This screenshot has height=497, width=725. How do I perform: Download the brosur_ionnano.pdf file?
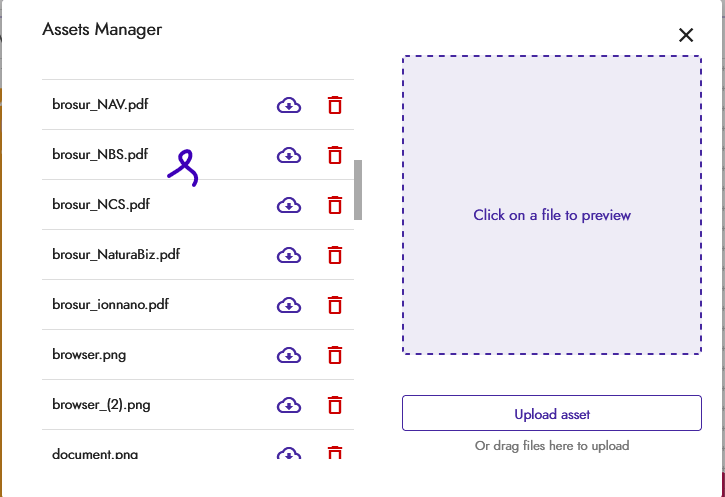[x=289, y=305]
